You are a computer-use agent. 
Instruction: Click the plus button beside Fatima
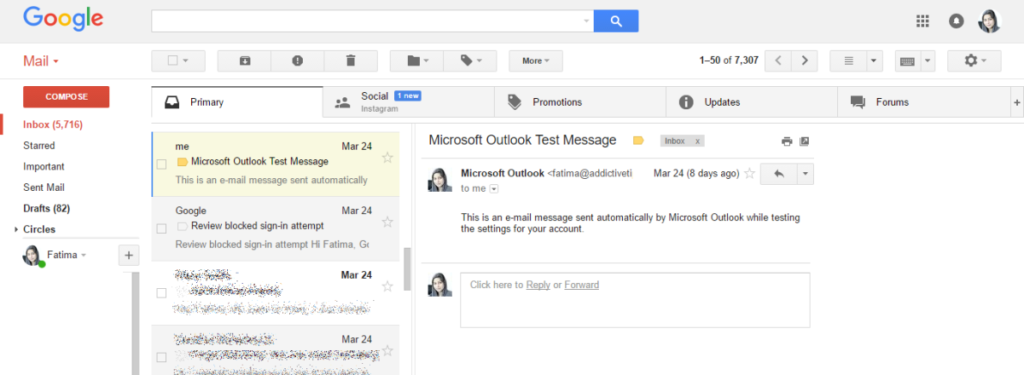(x=129, y=255)
